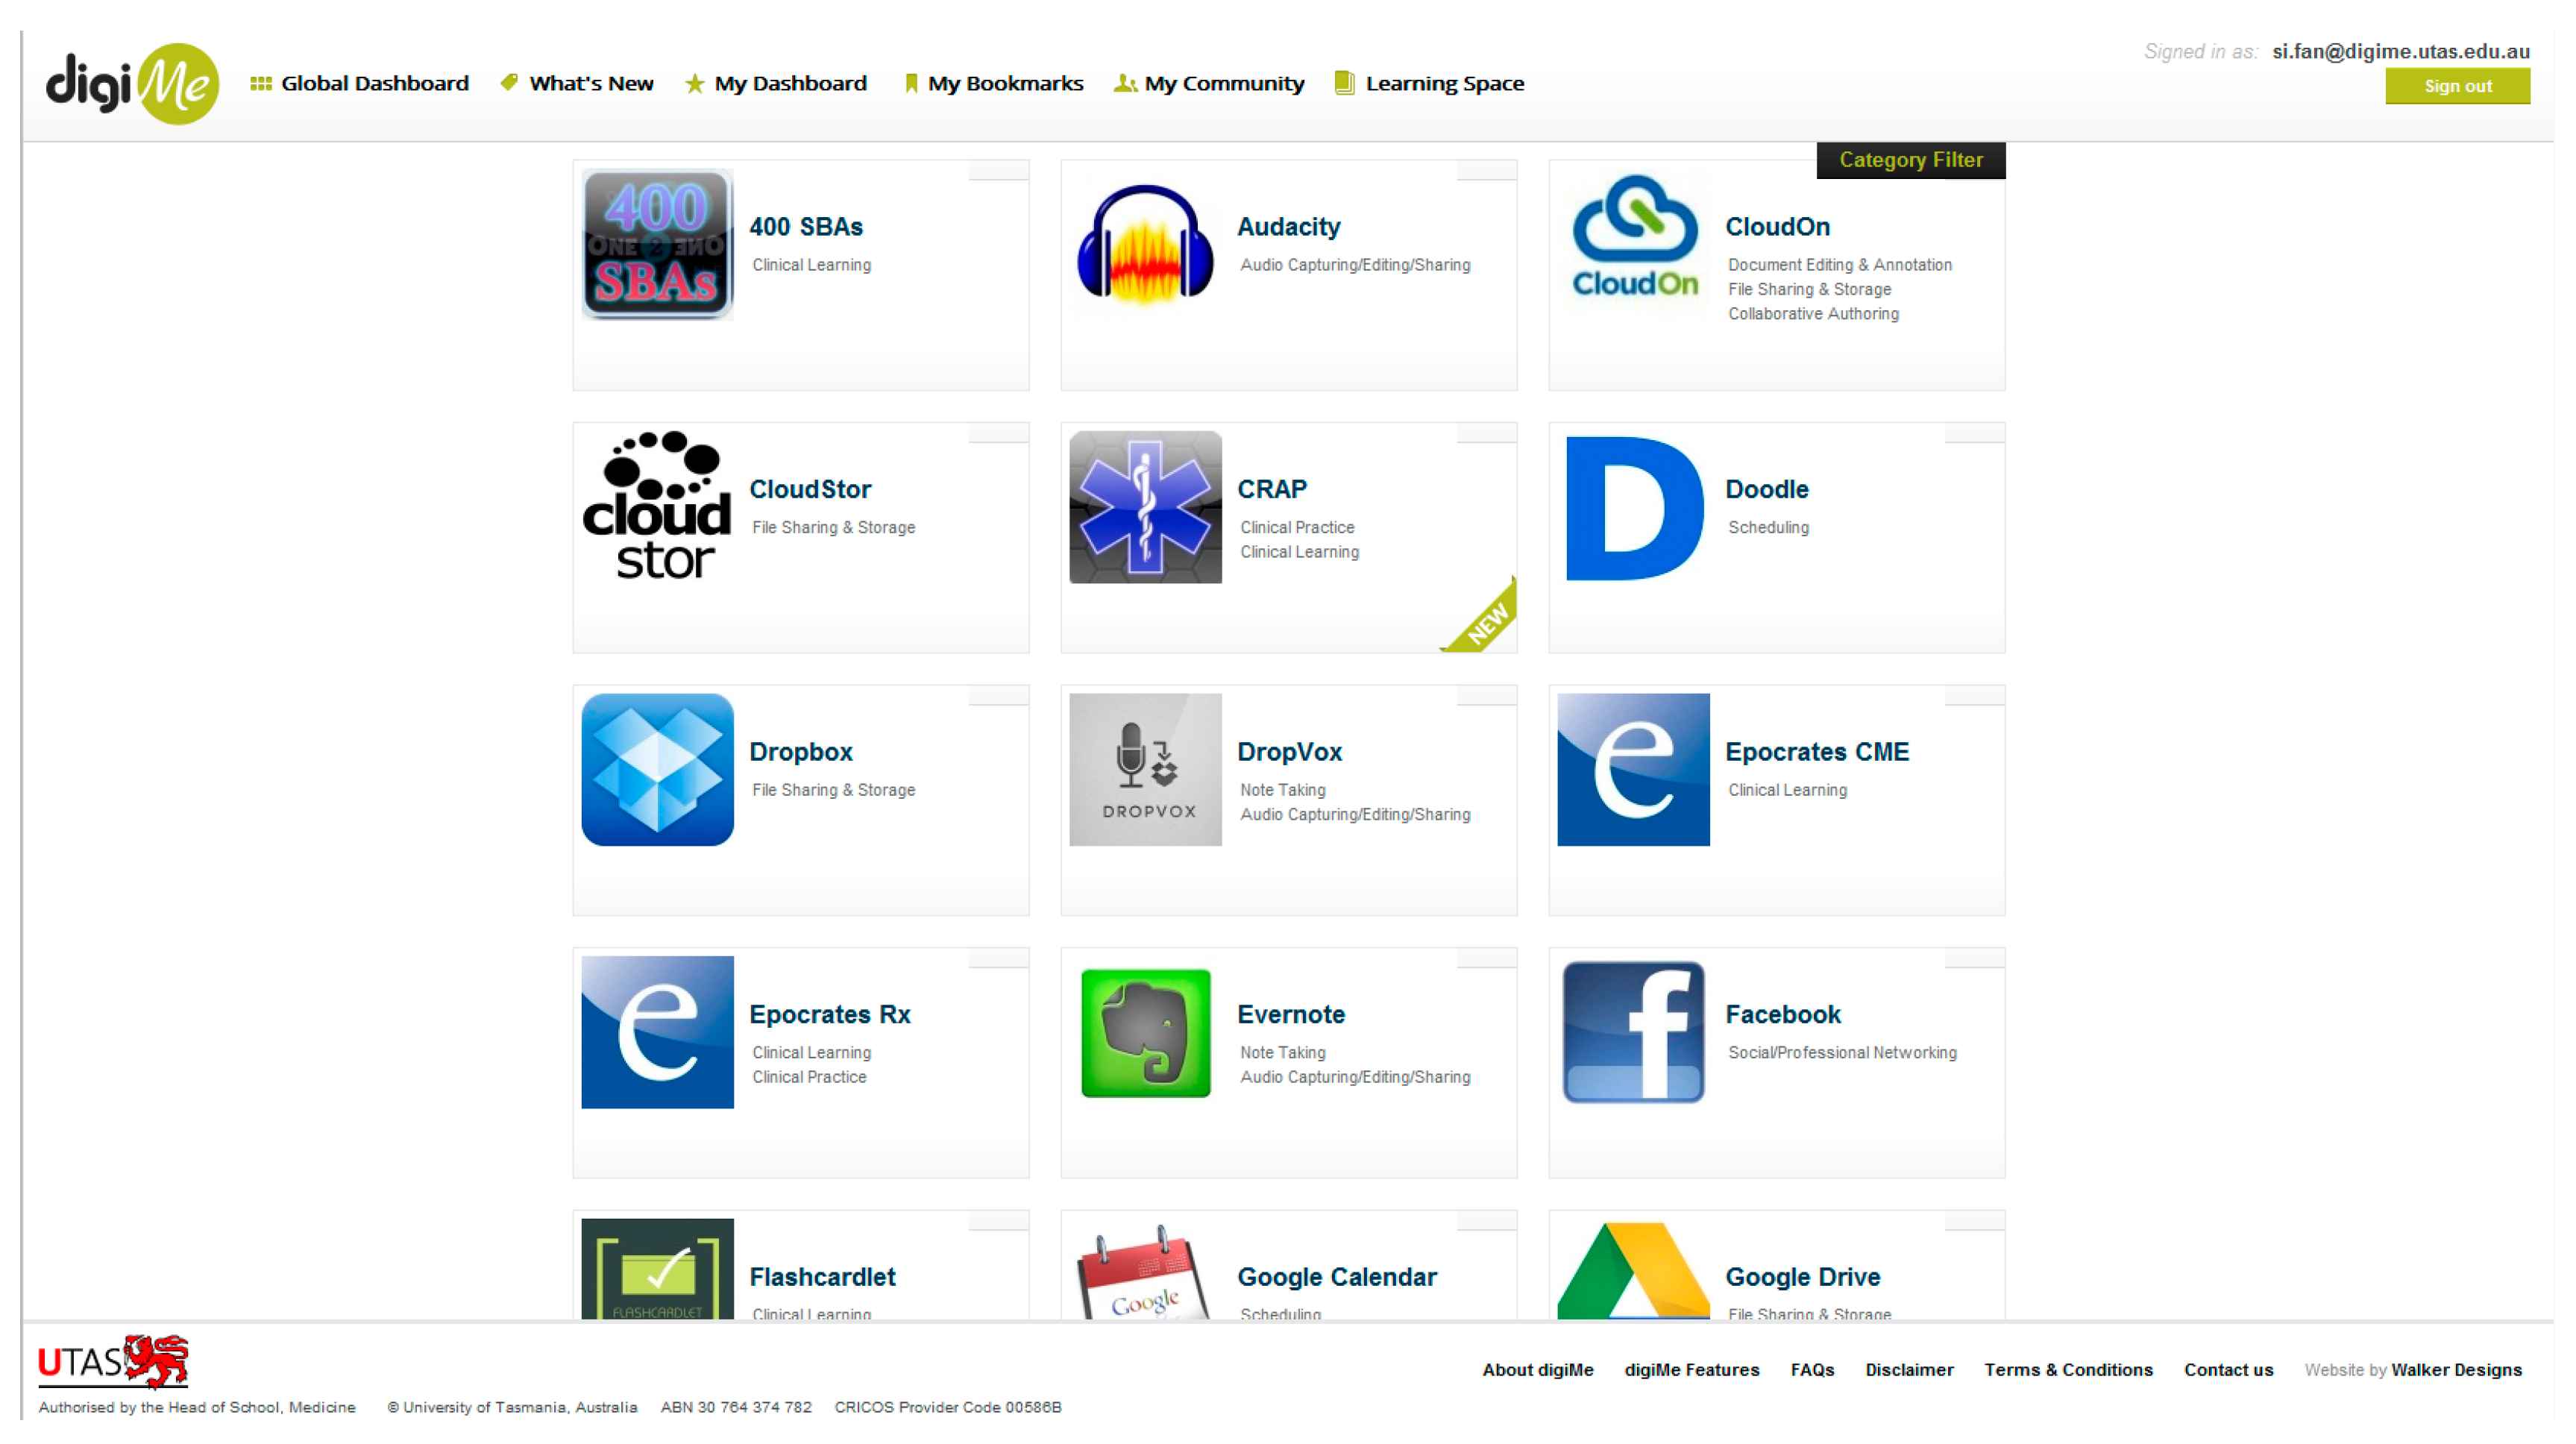
Task: Expand the Category Filter panel
Action: pos(1910,160)
